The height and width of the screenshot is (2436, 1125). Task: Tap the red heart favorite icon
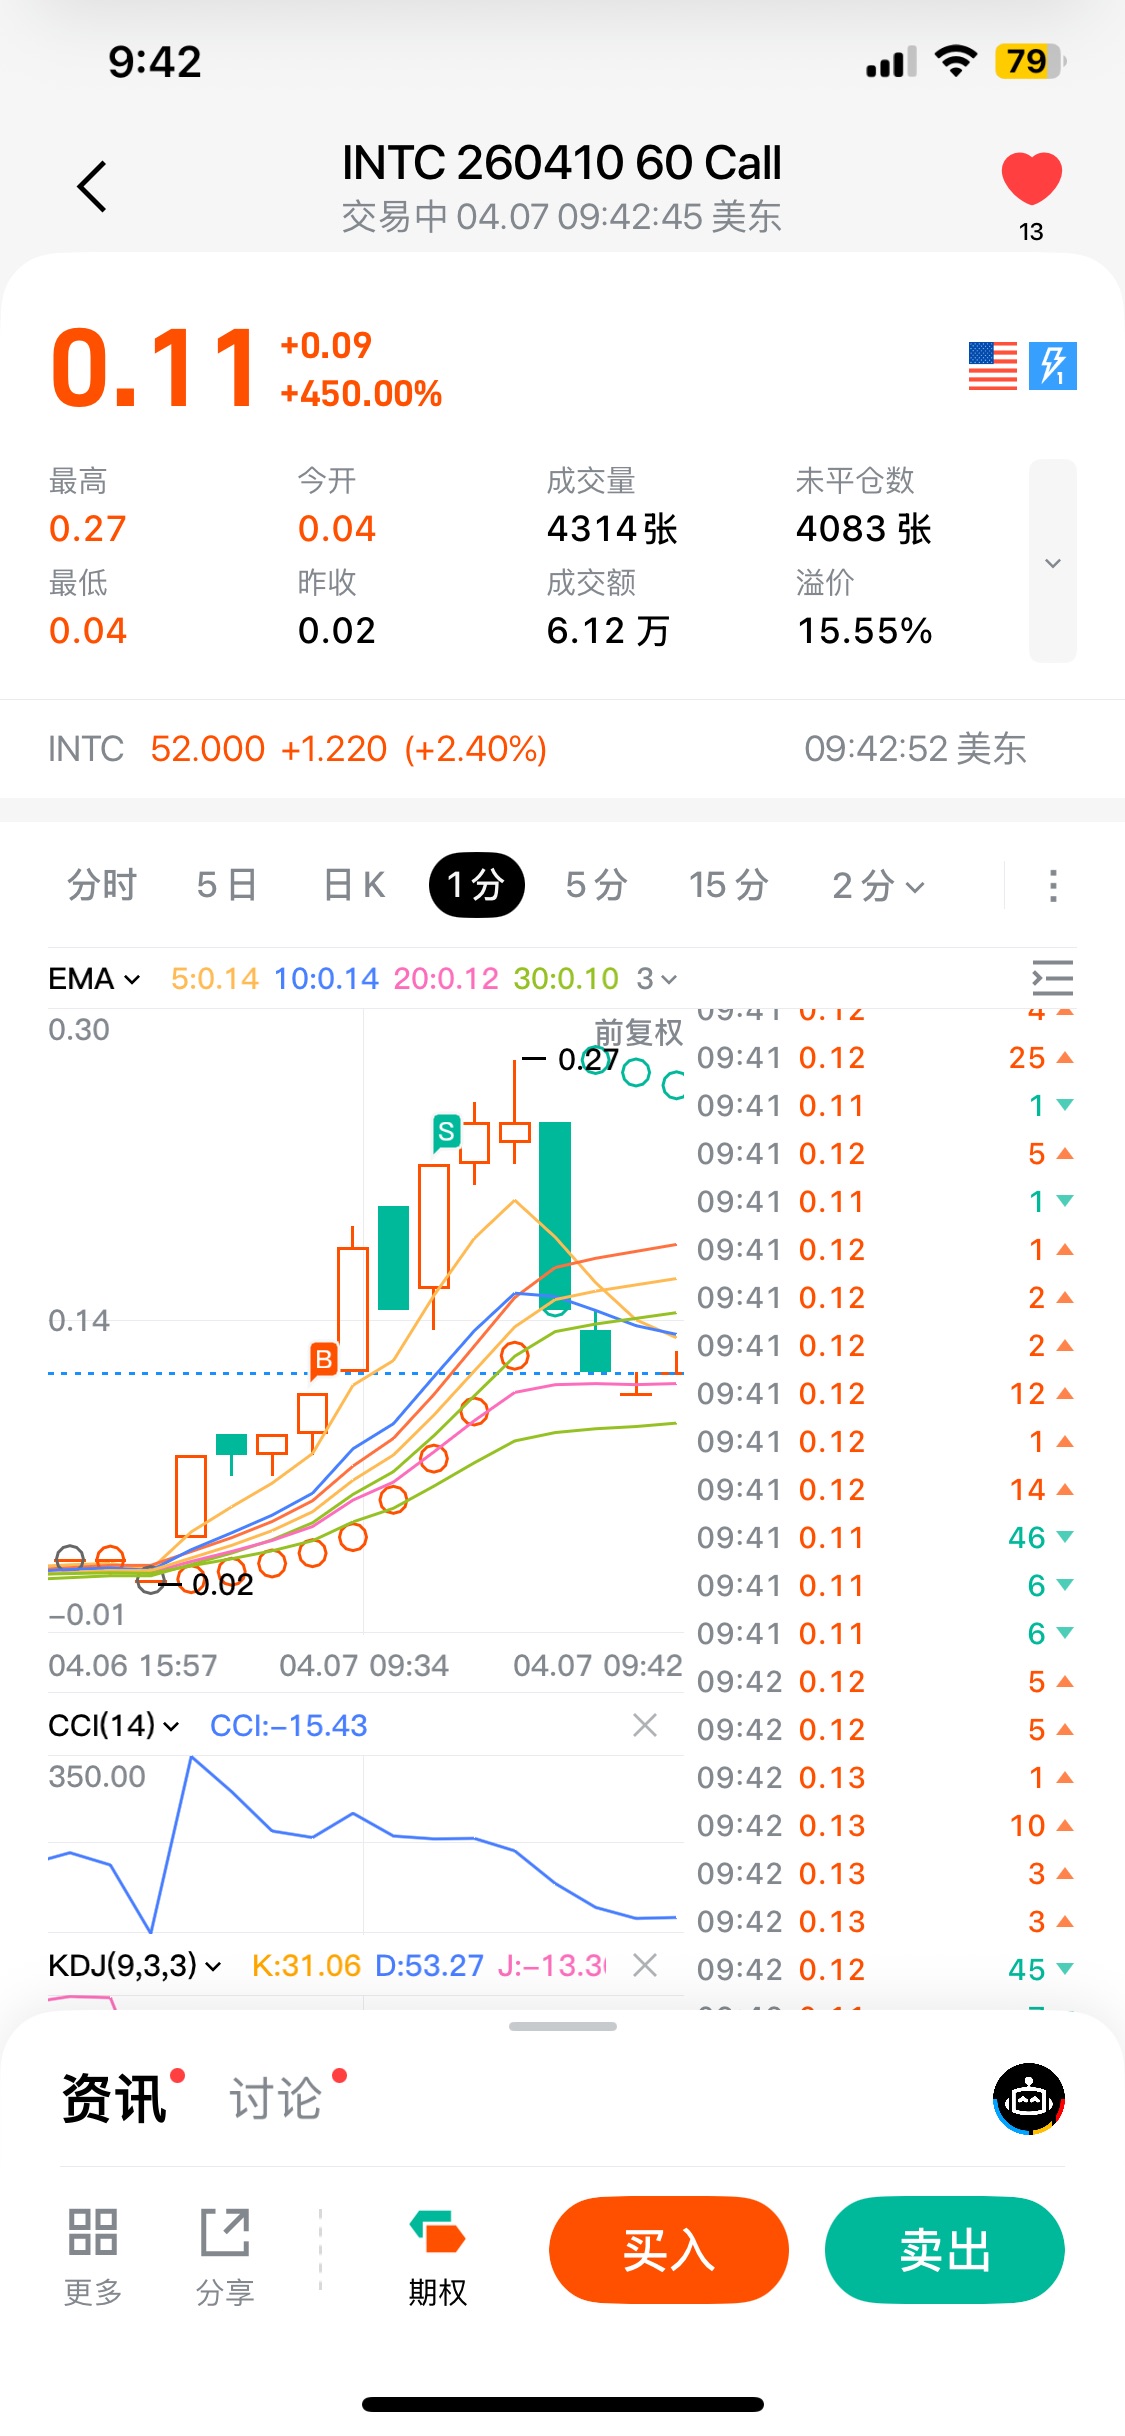tap(1031, 179)
